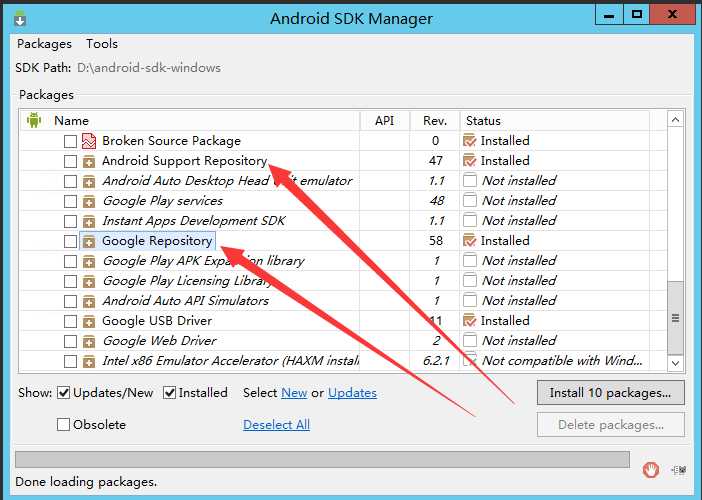
Task: Click the Android Auto API Simulators icon
Action: [89, 301]
